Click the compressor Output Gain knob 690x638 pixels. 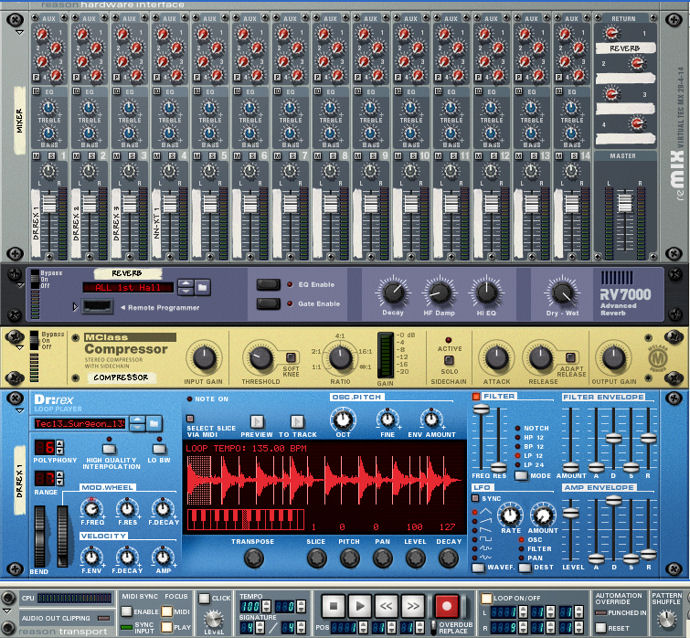point(613,358)
